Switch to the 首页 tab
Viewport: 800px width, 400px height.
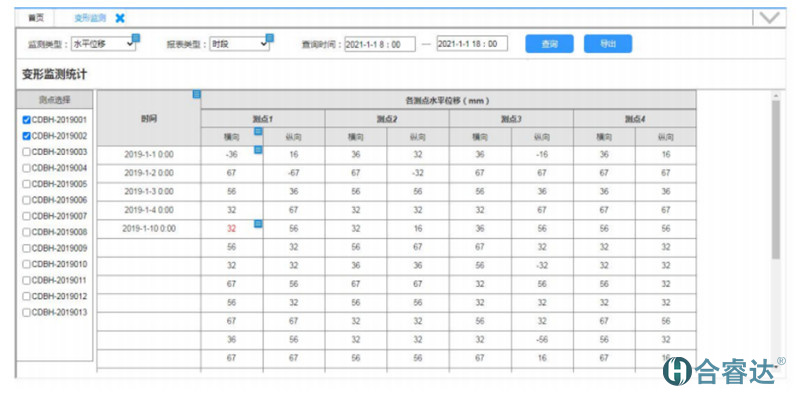point(36,18)
